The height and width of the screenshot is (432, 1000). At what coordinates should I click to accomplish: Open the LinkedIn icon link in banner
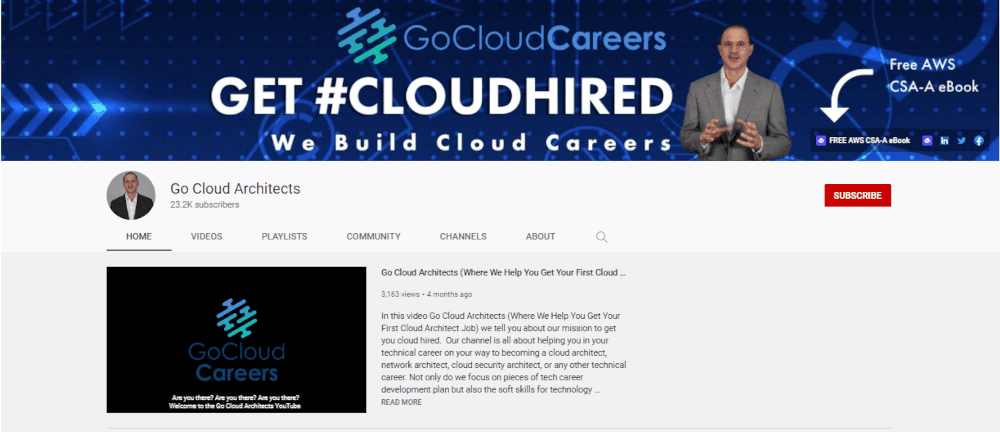pos(944,140)
